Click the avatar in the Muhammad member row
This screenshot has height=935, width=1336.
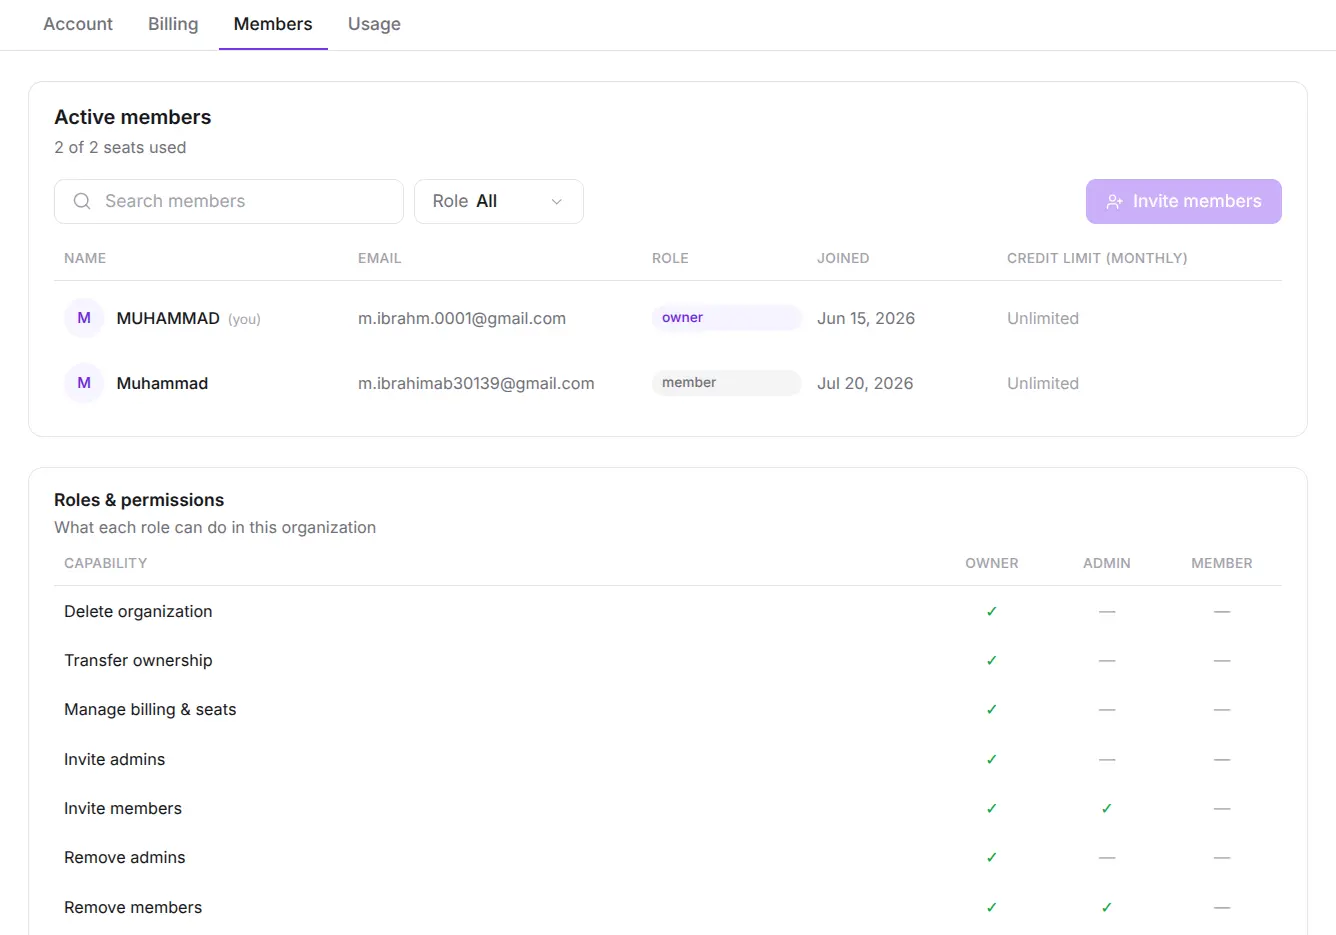[84, 383]
